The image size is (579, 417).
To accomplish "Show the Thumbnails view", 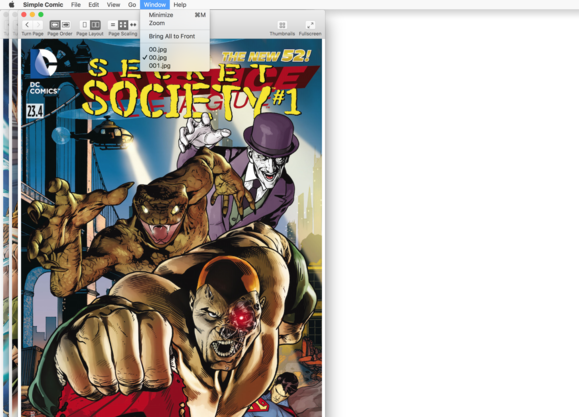I will (282, 25).
